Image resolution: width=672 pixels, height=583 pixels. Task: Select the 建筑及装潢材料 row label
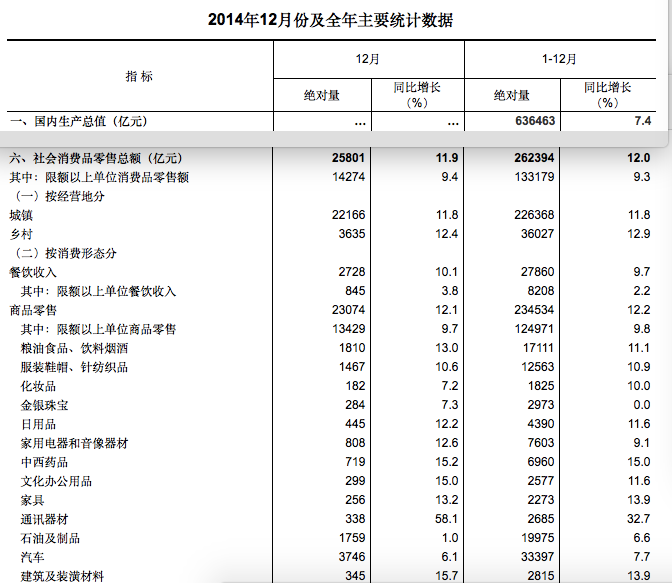point(63,576)
